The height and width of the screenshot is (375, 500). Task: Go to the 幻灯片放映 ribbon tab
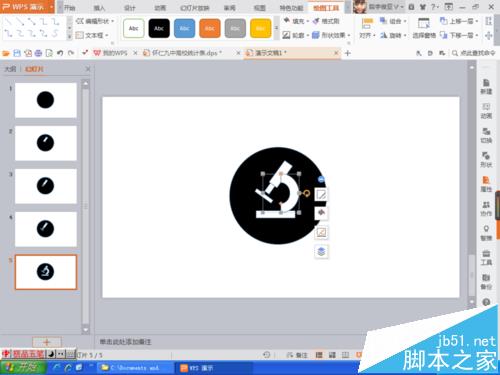pyautogui.click(x=195, y=7)
